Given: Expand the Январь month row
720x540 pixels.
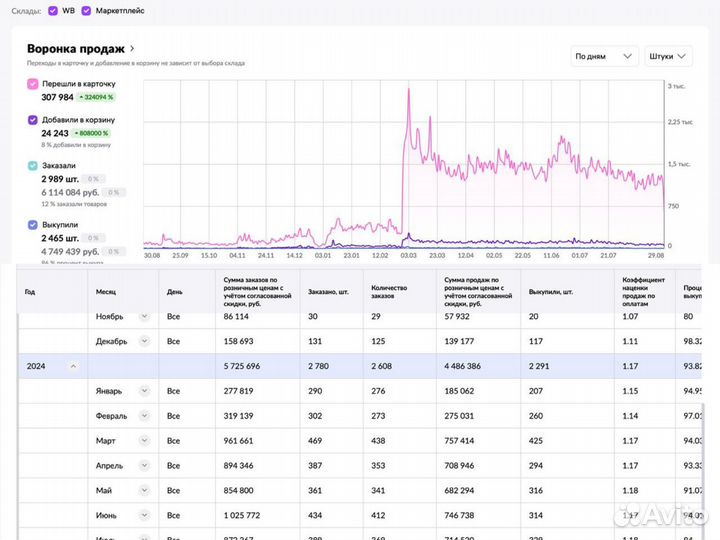Looking at the screenshot, I should [144, 391].
